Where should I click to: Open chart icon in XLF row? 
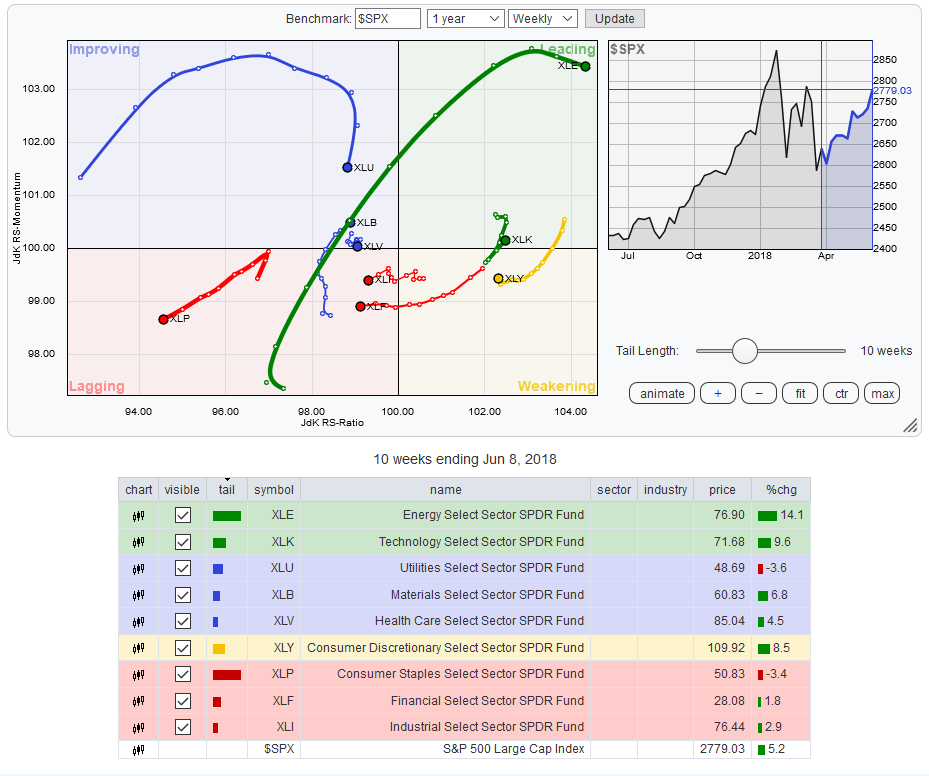[x=138, y=701]
